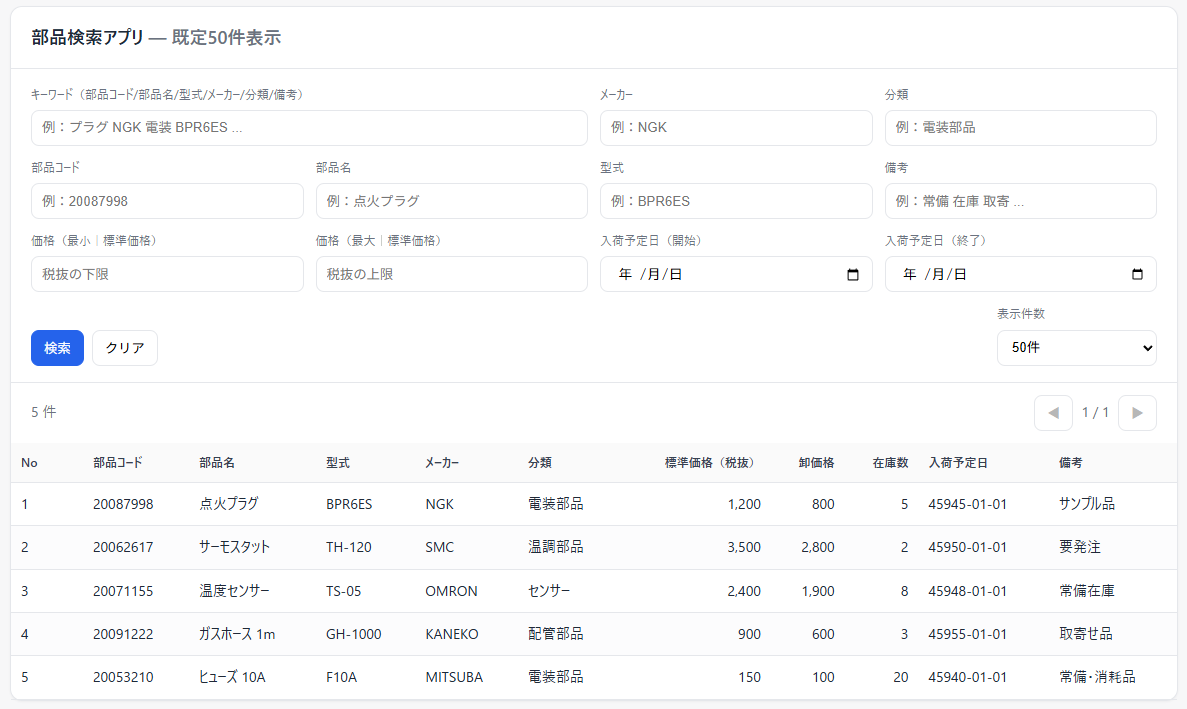Click the 備考 input field
Image resolution: width=1187 pixels, height=709 pixels.
click(x=1020, y=200)
